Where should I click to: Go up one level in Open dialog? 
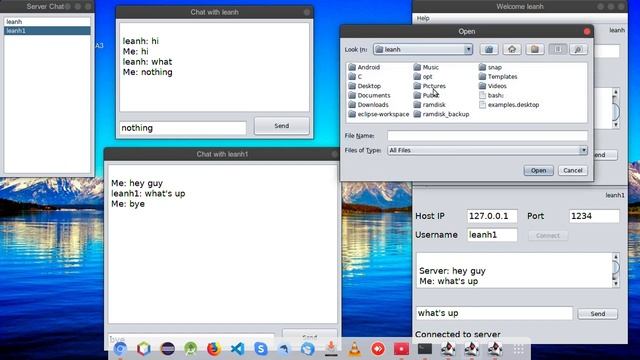point(489,49)
